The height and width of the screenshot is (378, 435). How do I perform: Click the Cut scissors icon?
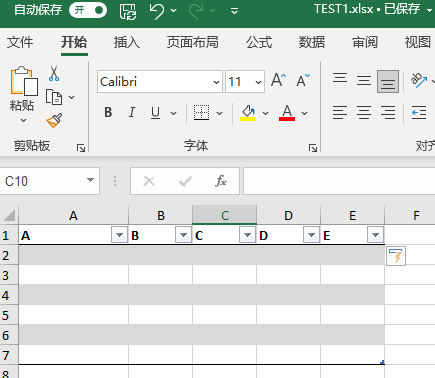54,73
